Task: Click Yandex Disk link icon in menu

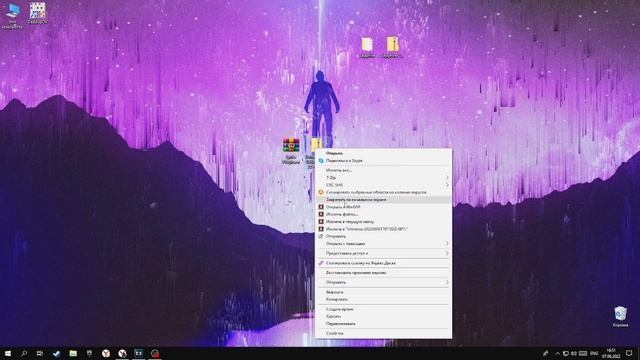Action: (x=321, y=263)
